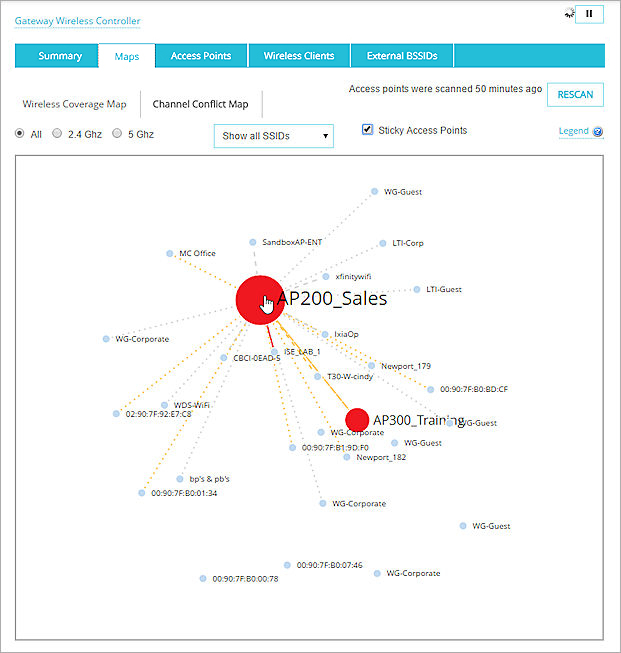Open the Access Points tab

tap(201, 56)
